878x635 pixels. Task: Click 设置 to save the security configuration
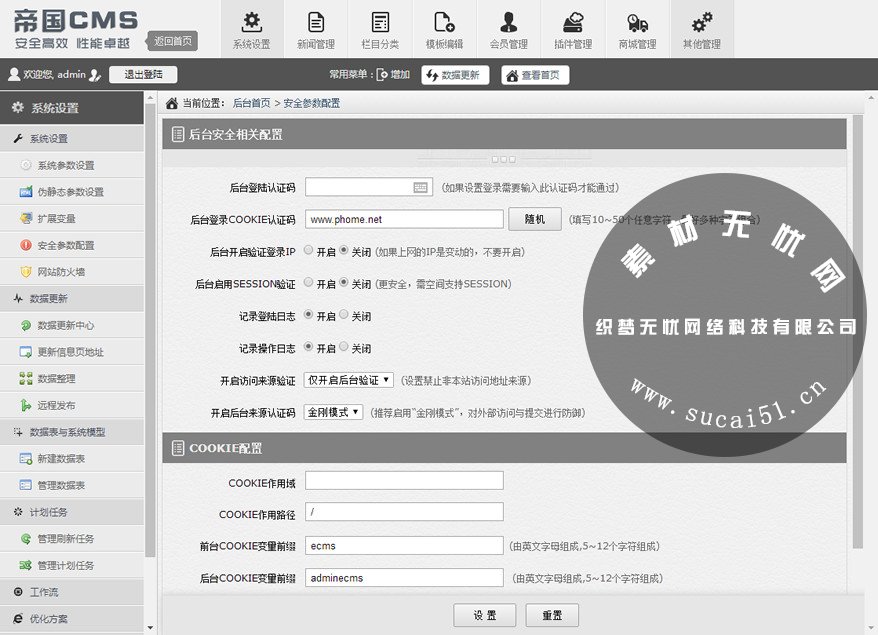[x=484, y=615]
